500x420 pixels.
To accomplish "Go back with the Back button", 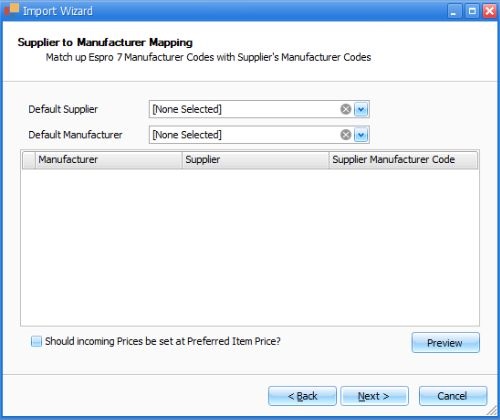I will click(302, 396).
